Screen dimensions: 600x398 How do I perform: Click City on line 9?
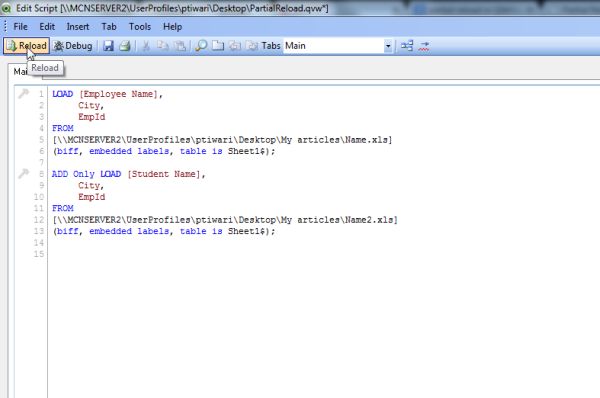pyautogui.click(x=89, y=186)
